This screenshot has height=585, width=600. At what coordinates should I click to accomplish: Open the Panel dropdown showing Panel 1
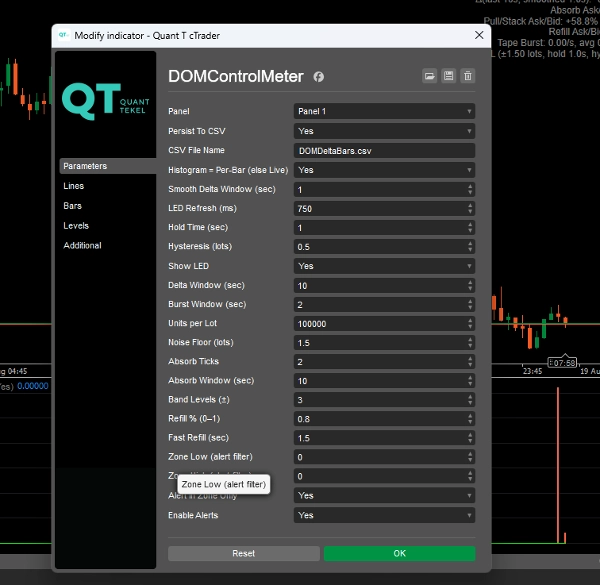click(x=384, y=111)
